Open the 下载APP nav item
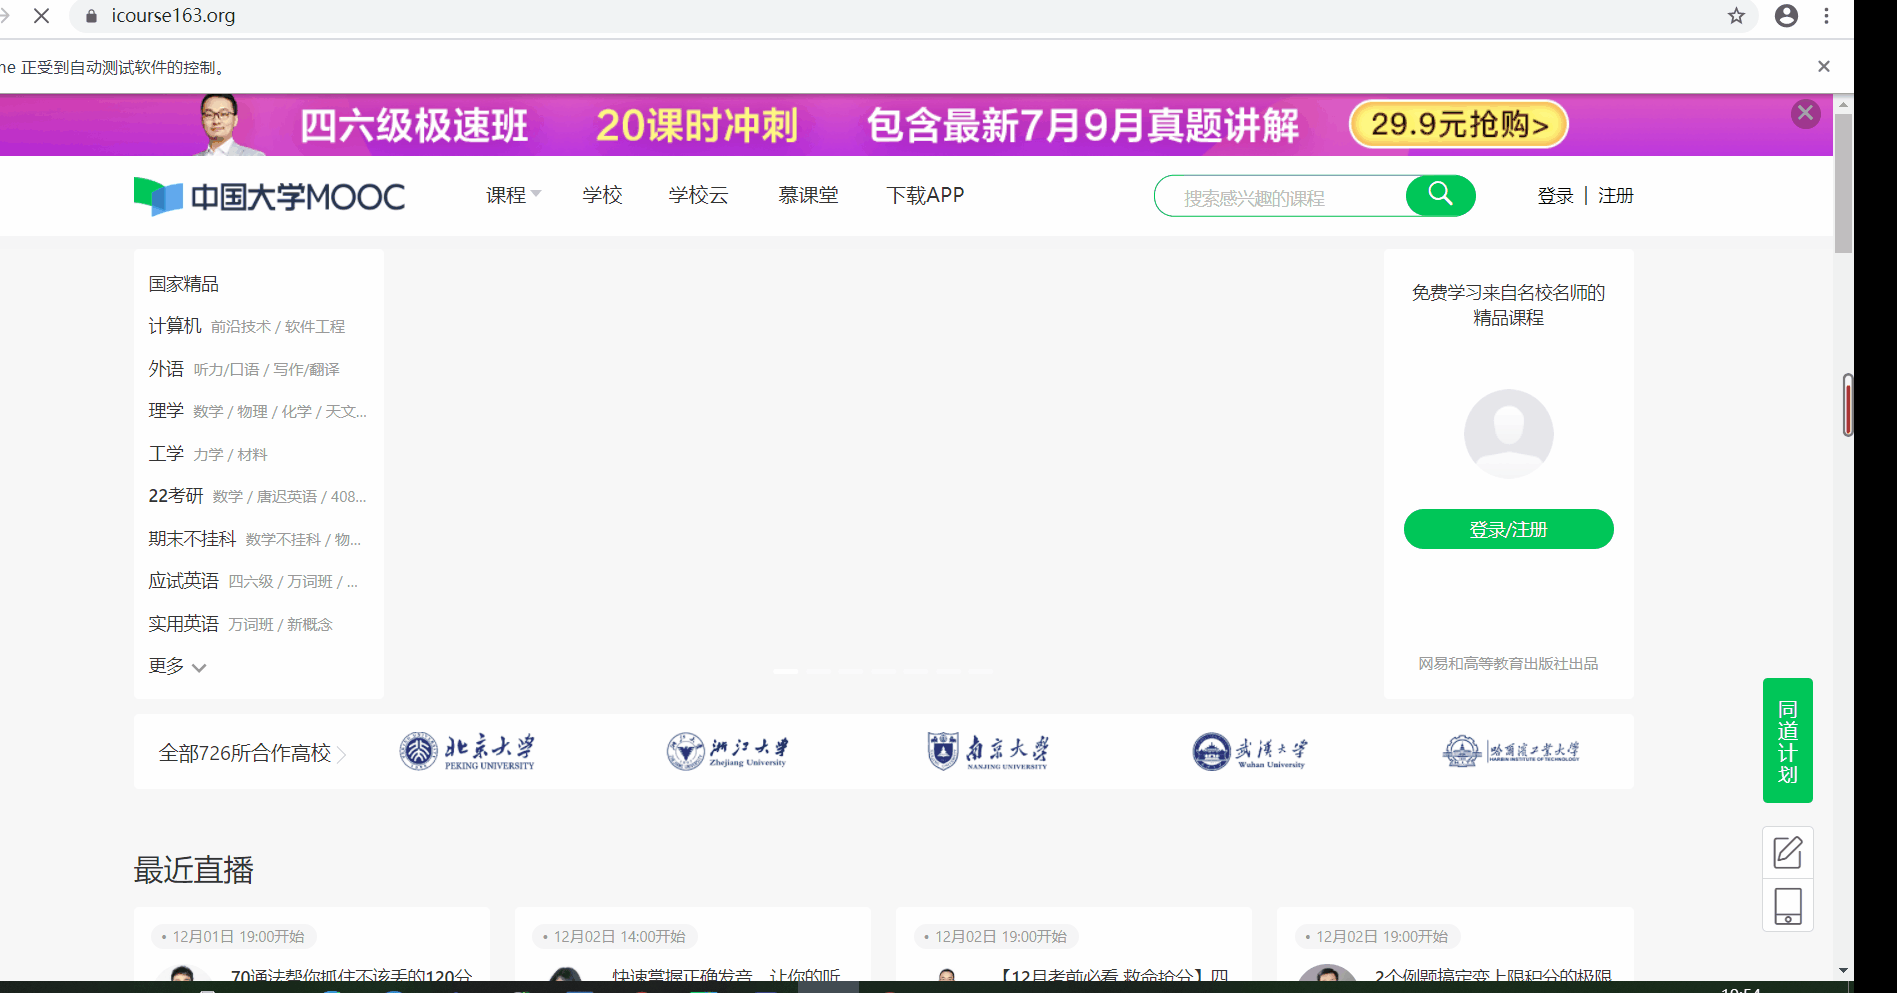The width and height of the screenshot is (1897, 993). click(925, 195)
